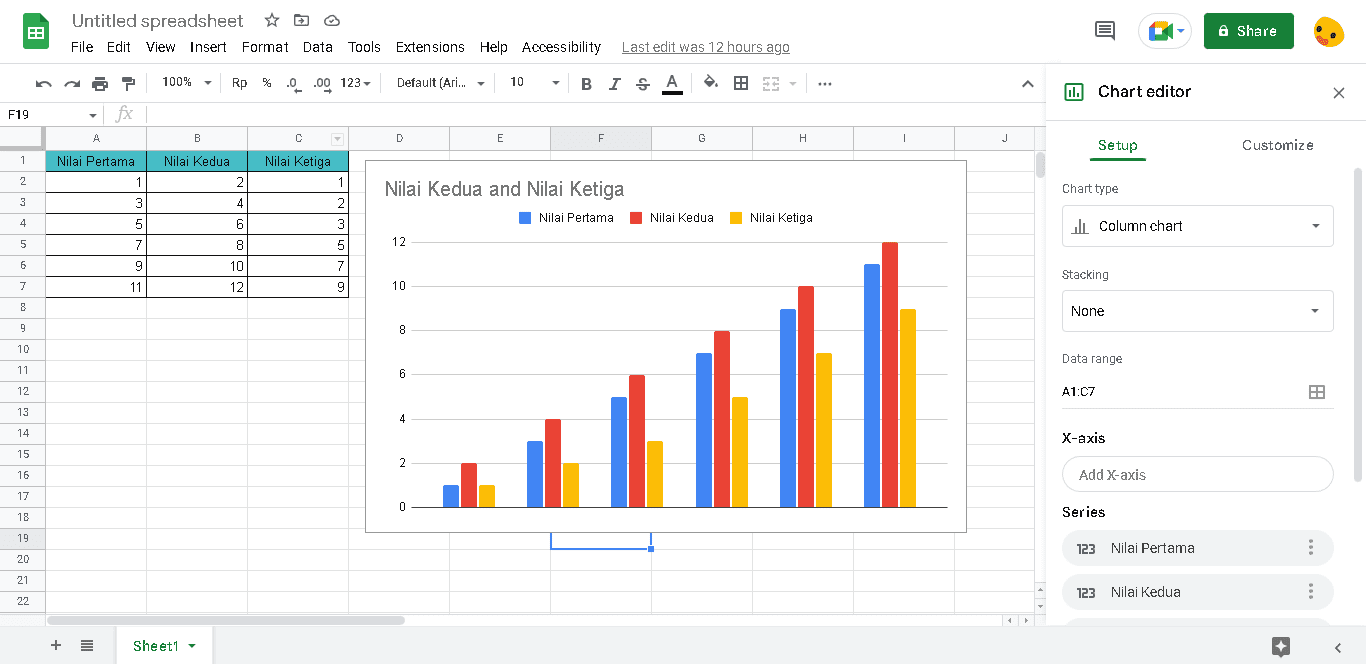
Task: Open comment history icon
Action: 1105,31
